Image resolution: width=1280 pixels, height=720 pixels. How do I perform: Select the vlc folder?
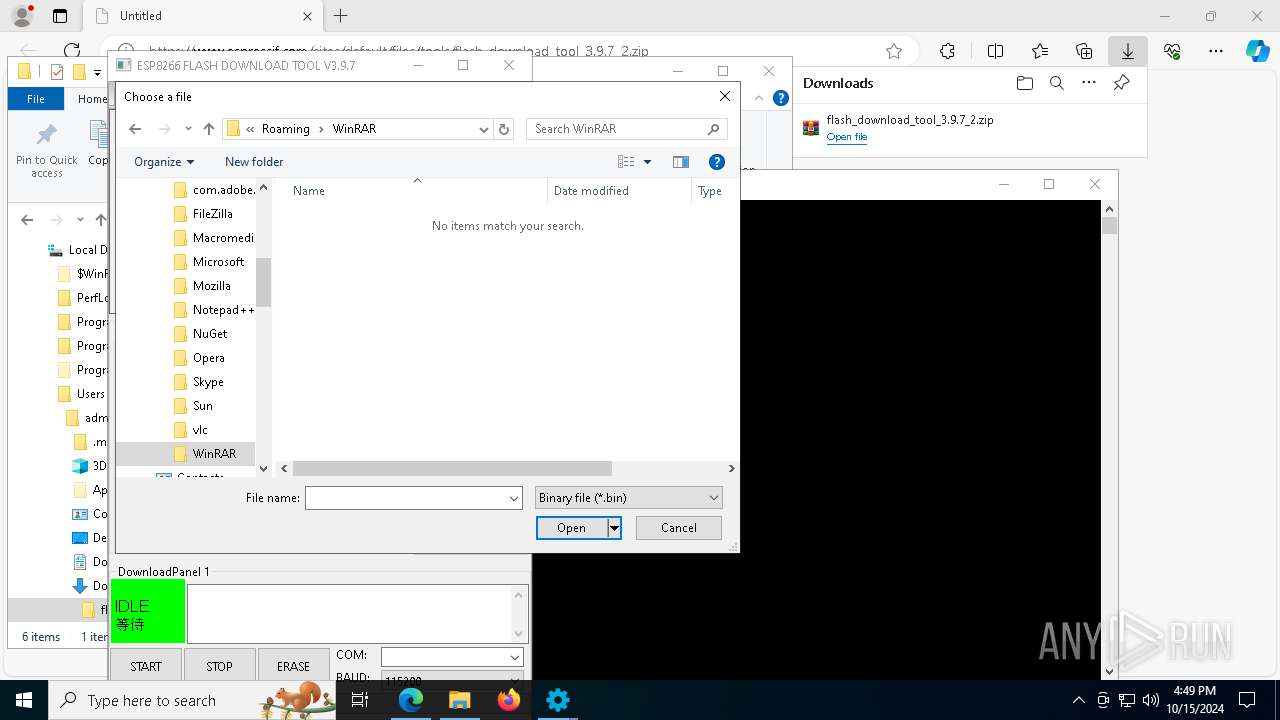(191, 430)
